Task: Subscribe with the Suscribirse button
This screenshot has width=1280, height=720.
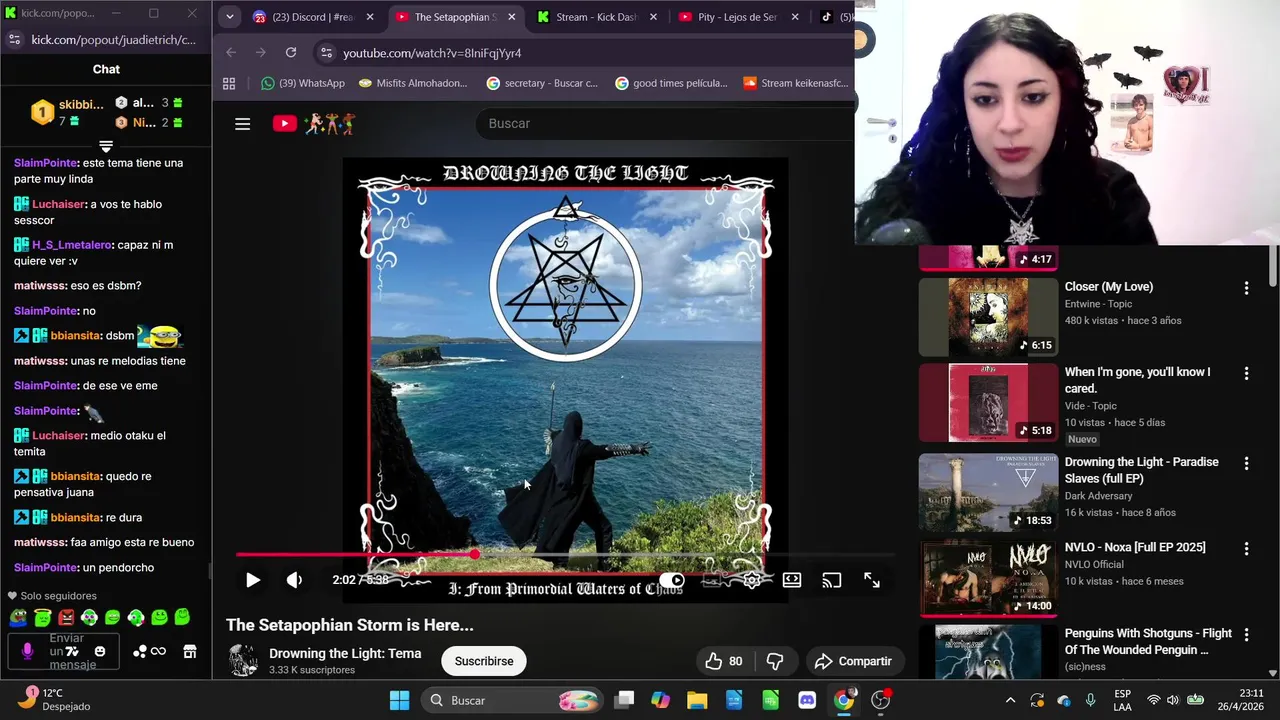Action: click(484, 661)
